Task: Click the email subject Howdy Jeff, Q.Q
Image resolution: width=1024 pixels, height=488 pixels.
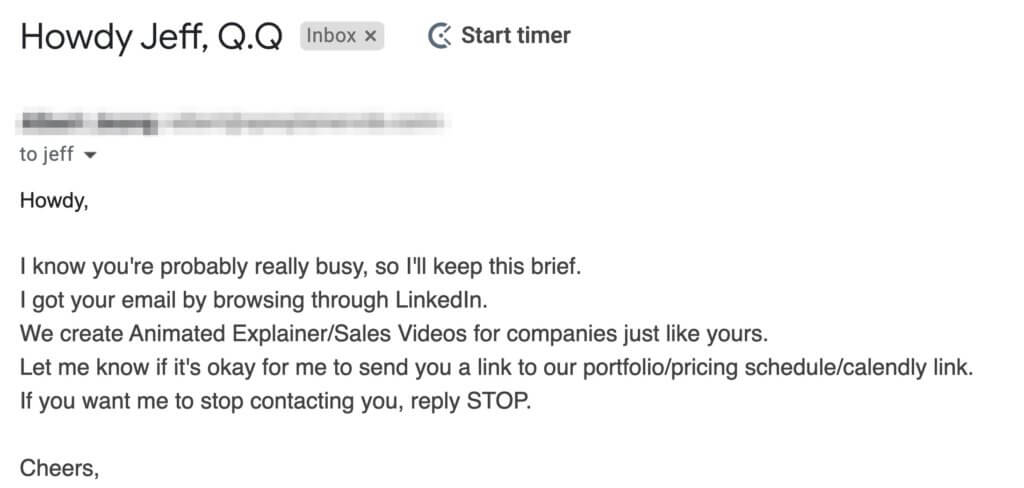Action: (x=152, y=37)
